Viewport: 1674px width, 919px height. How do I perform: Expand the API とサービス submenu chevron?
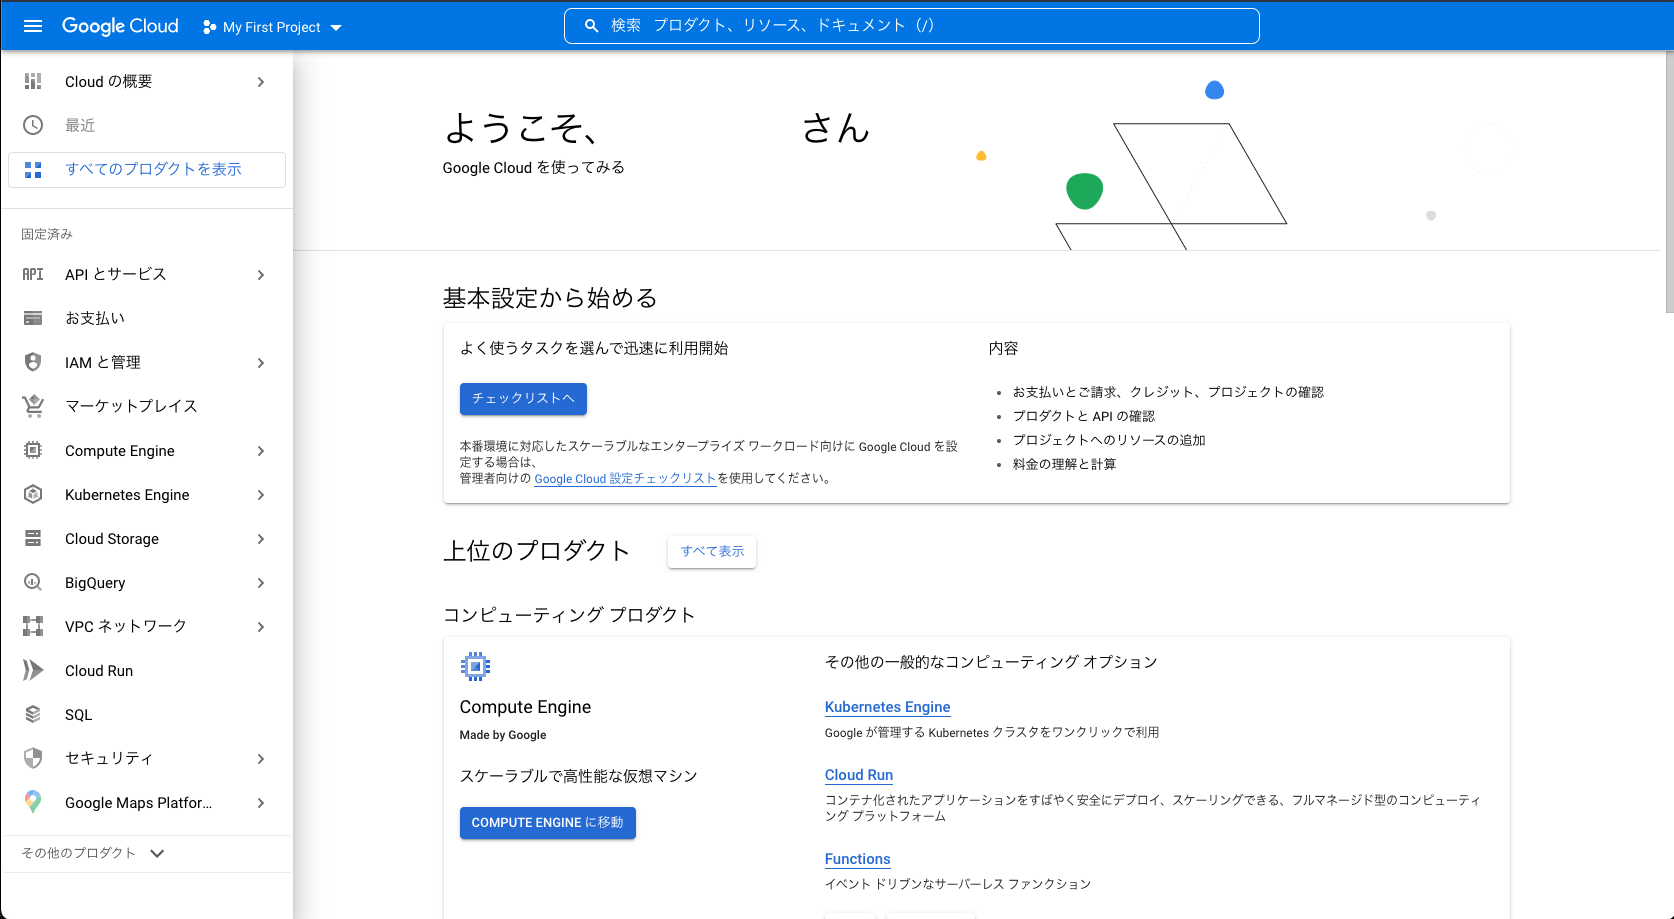tap(261, 275)
